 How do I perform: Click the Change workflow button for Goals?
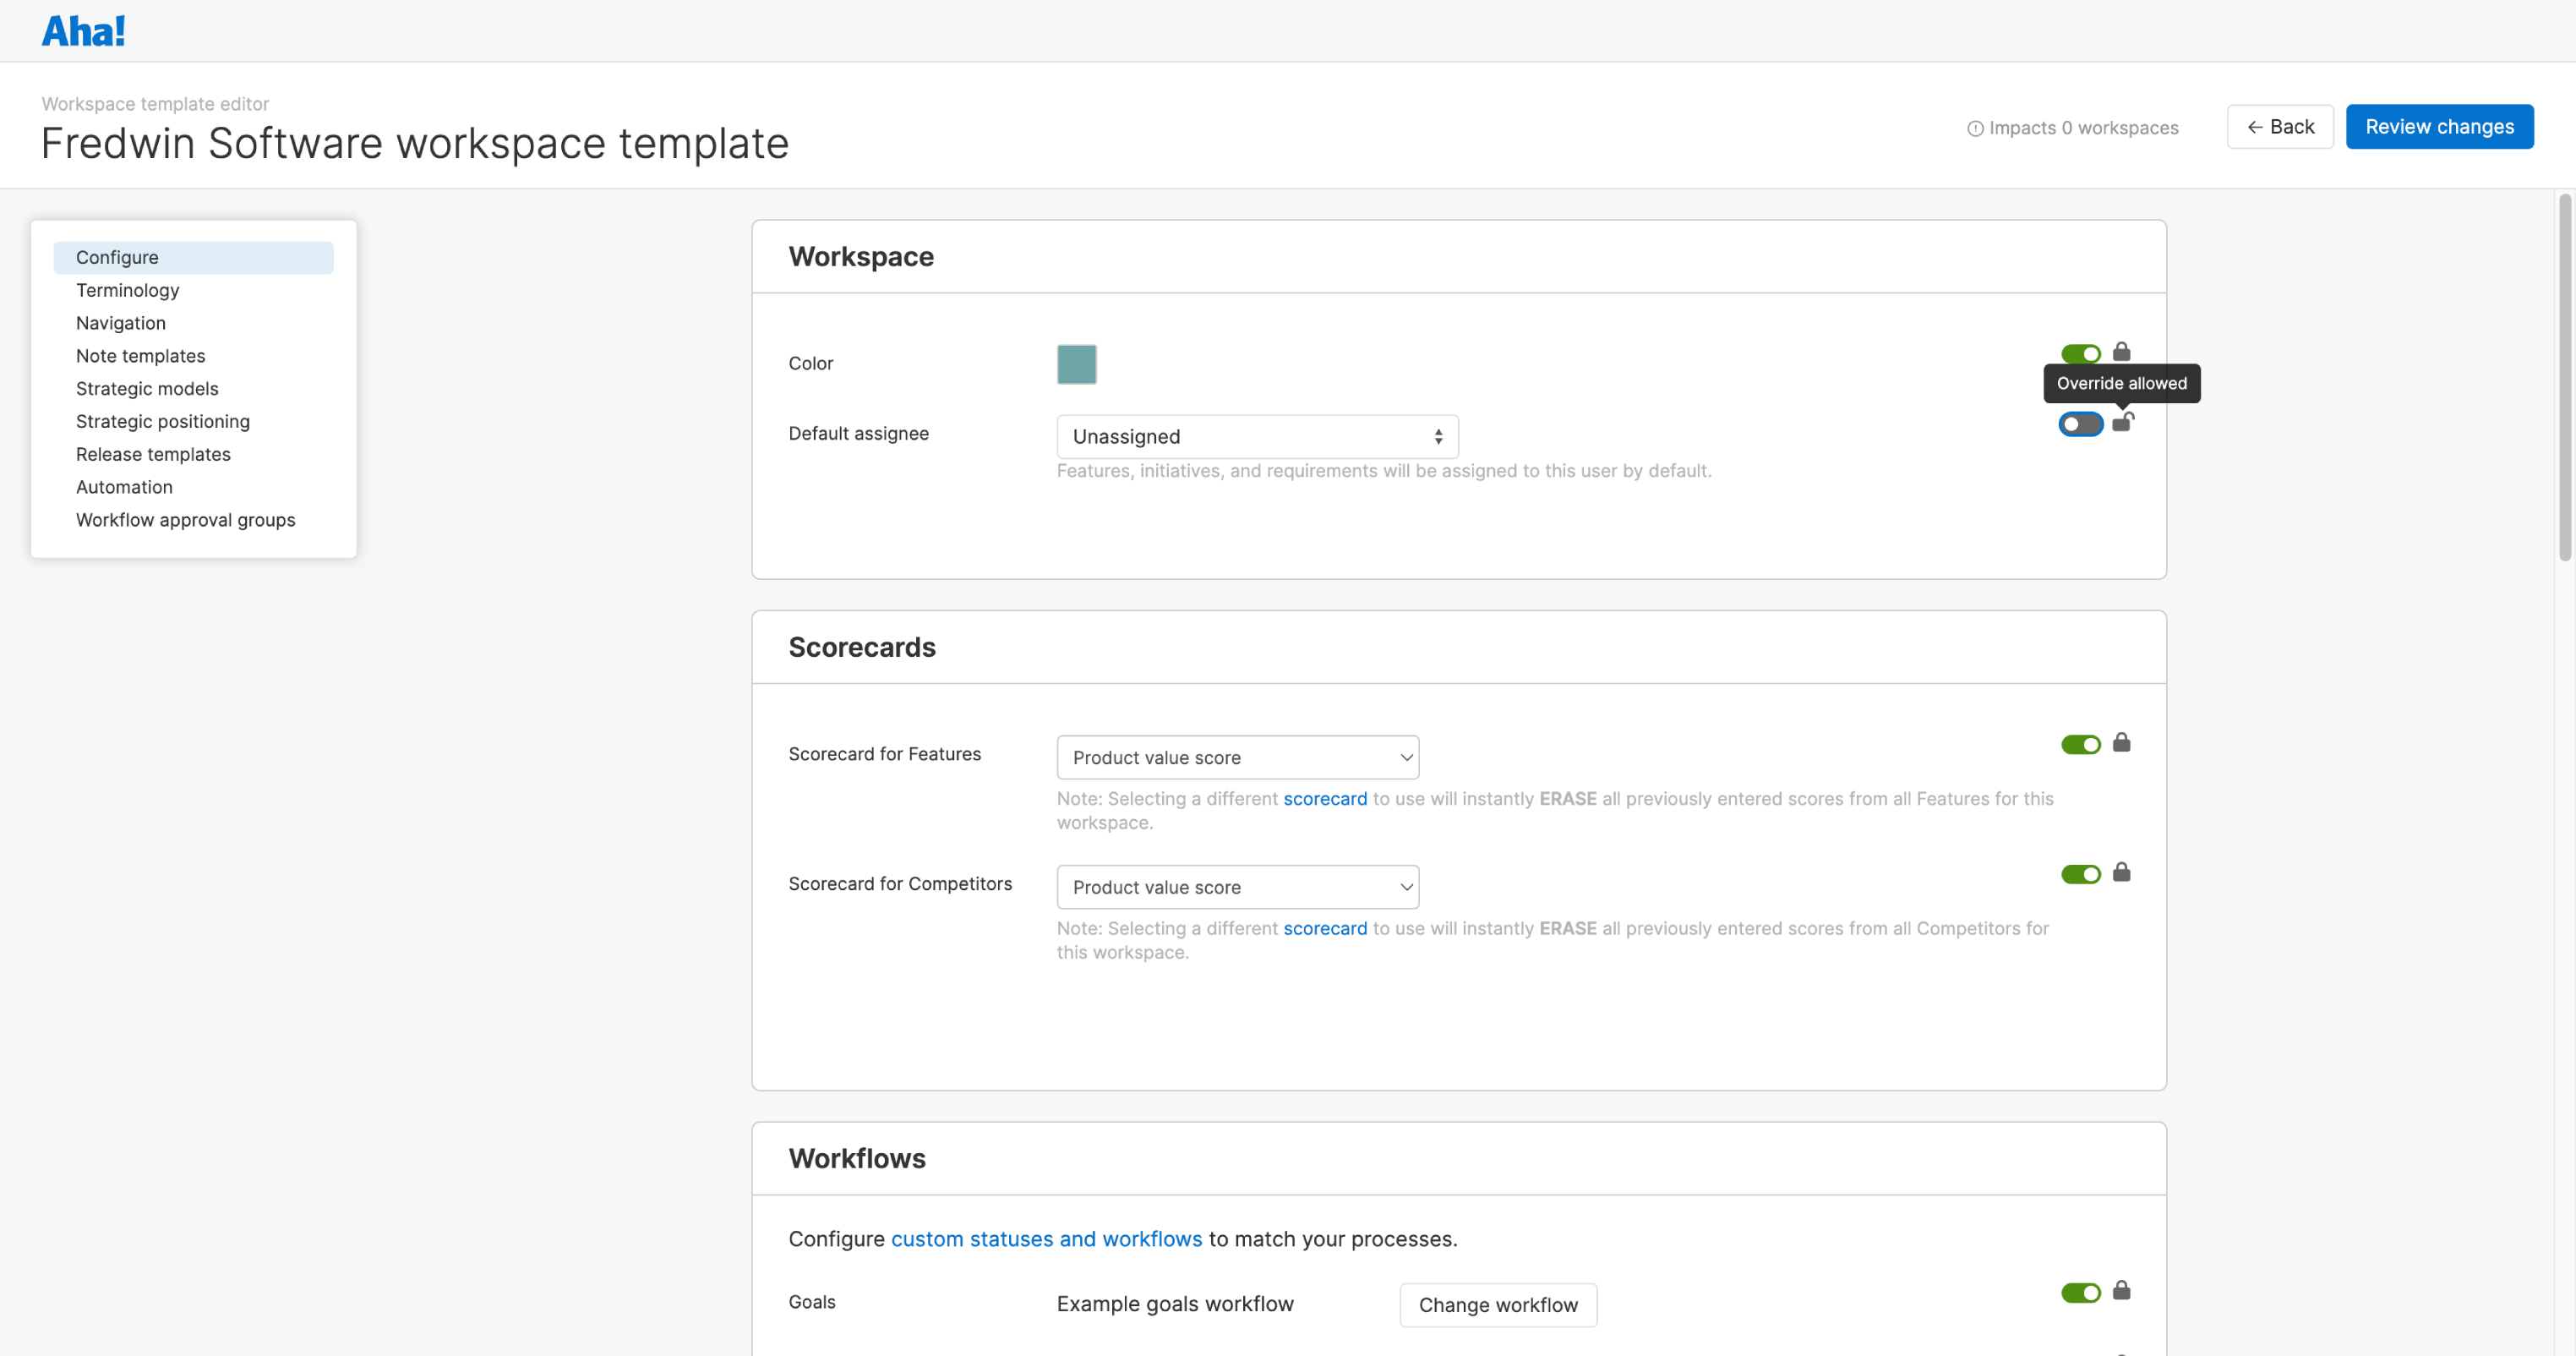(1497, 1304)
